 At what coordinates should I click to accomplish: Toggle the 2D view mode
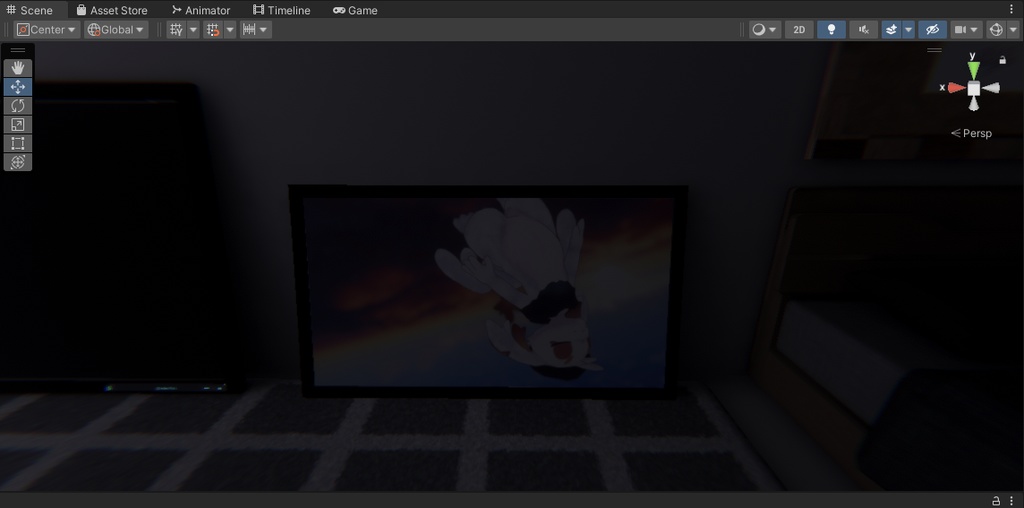coord(799,29)
